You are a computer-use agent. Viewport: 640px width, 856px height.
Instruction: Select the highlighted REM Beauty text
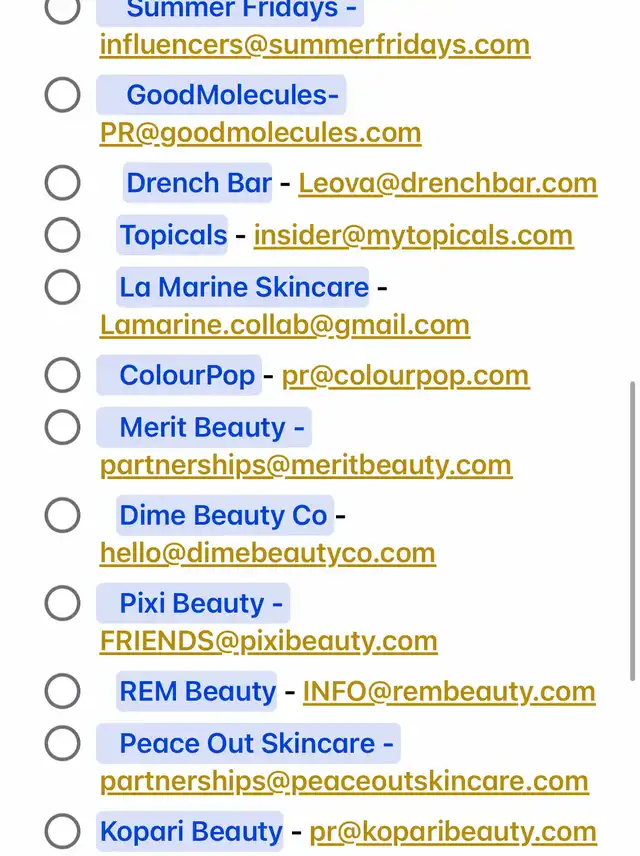point(197,691)
